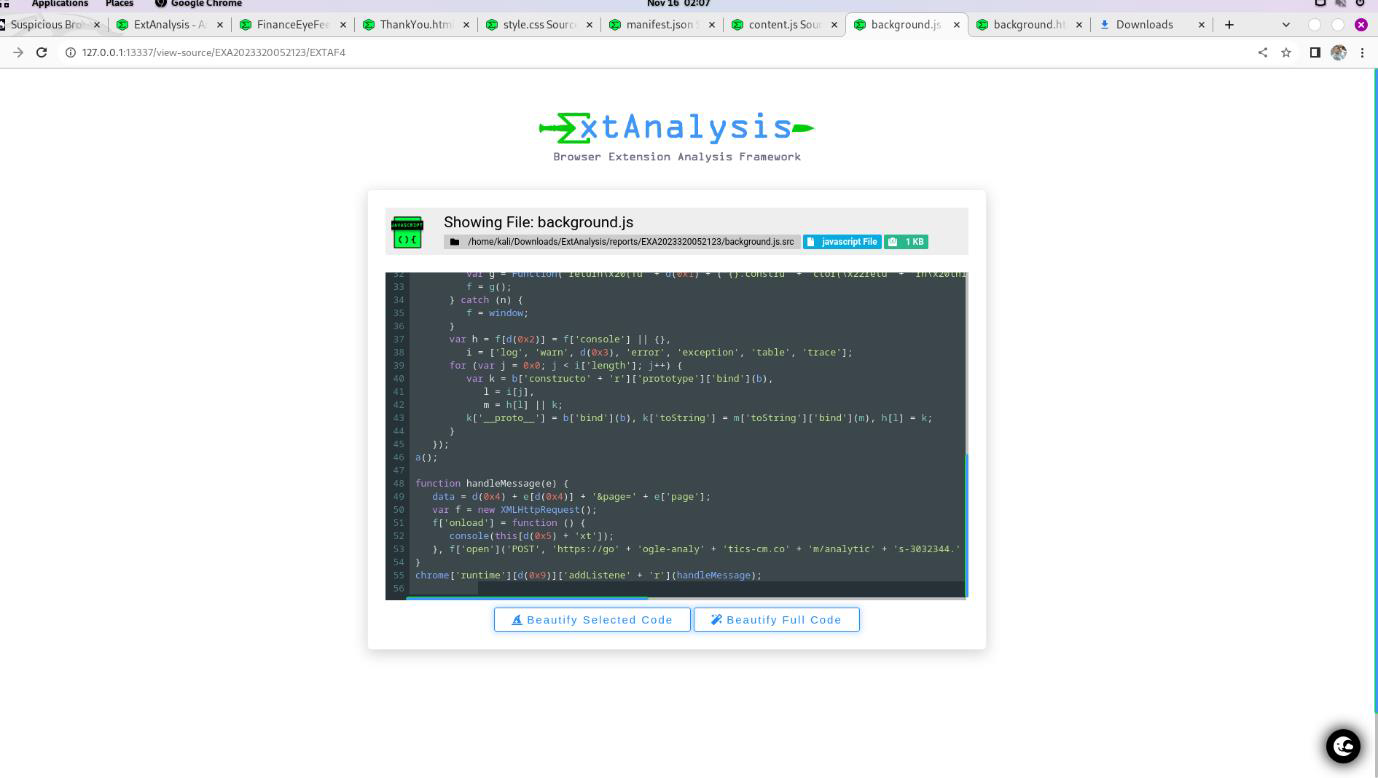Image resolution: width=1378 pixels, height=778 pixels.
Task: Click the share icon in address bar
Action: coord(1262,53)
